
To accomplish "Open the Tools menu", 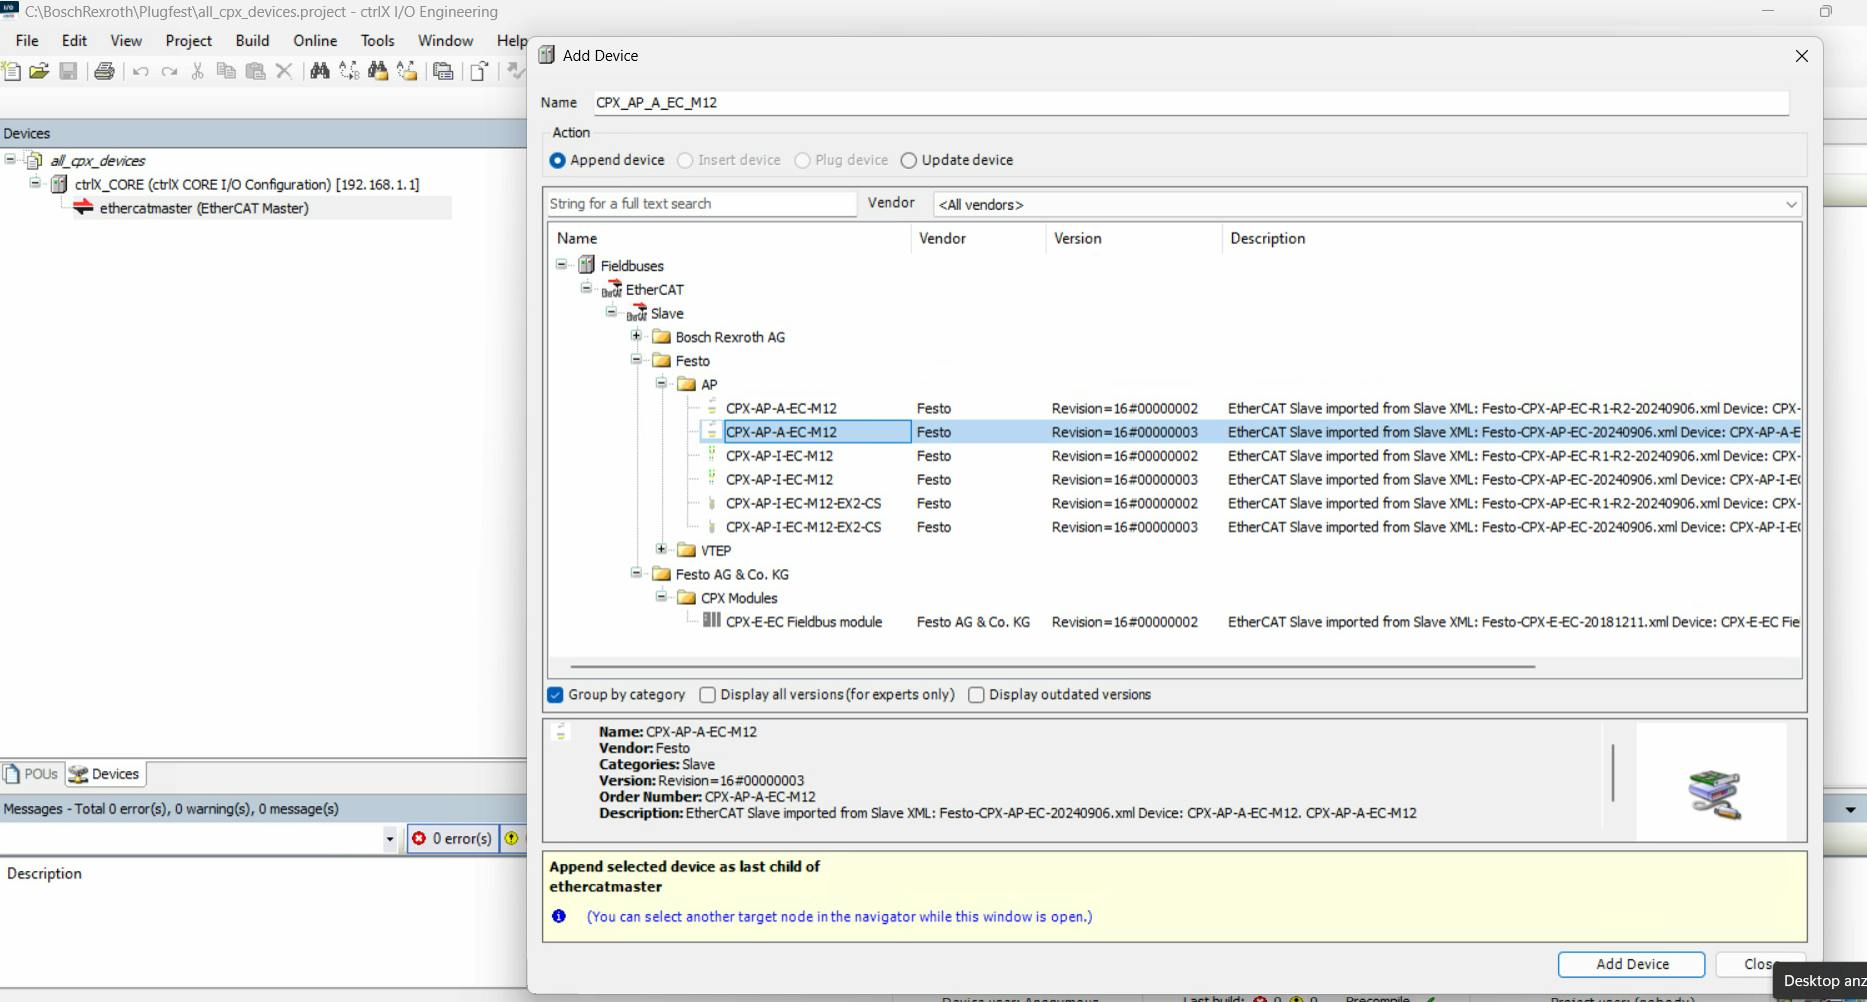I will [x=377, y=40].
